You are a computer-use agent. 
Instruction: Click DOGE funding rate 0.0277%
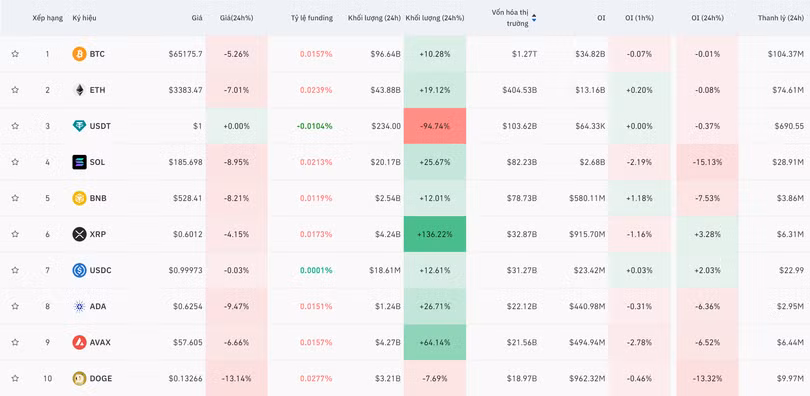click(x=316, y=378)
